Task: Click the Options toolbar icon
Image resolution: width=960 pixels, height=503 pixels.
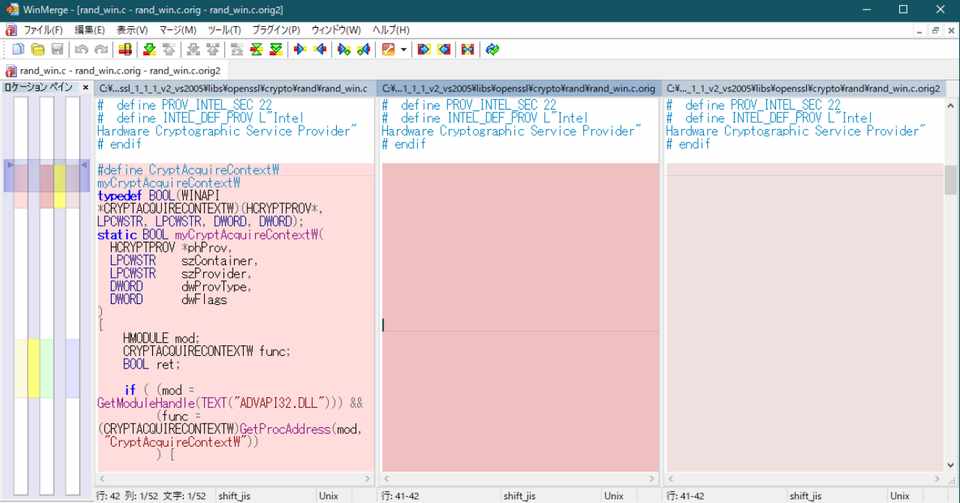Action: (388, 50)
